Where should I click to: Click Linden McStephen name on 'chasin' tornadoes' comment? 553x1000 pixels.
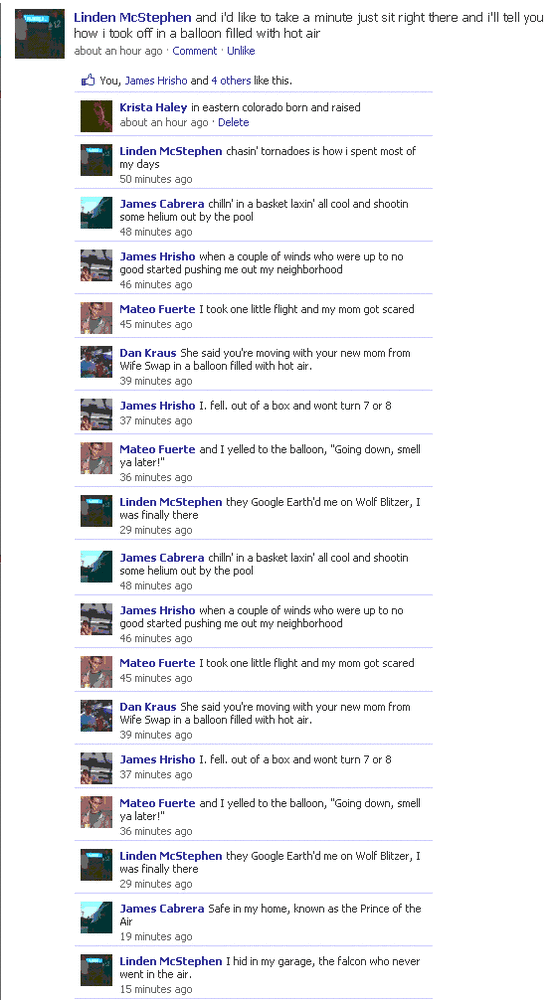tap(171, 151)
